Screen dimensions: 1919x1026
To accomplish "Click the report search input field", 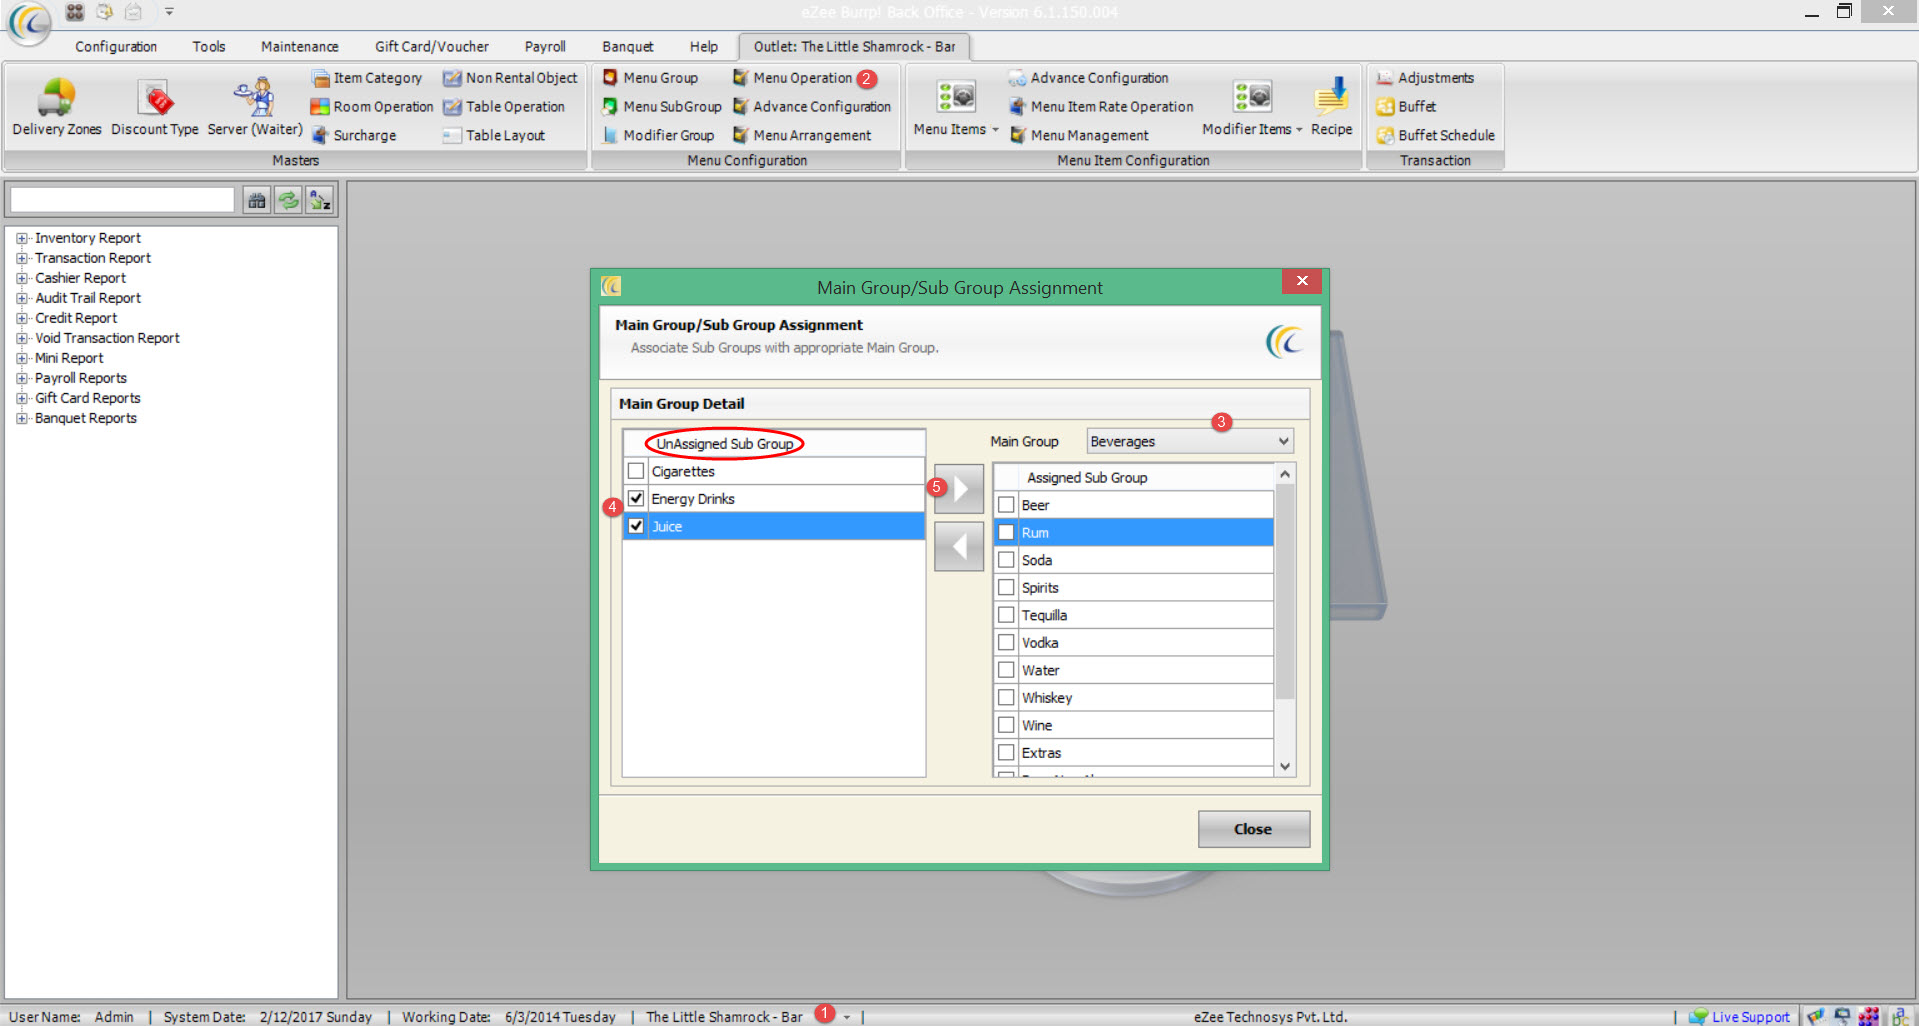I will tap(122, 200).
